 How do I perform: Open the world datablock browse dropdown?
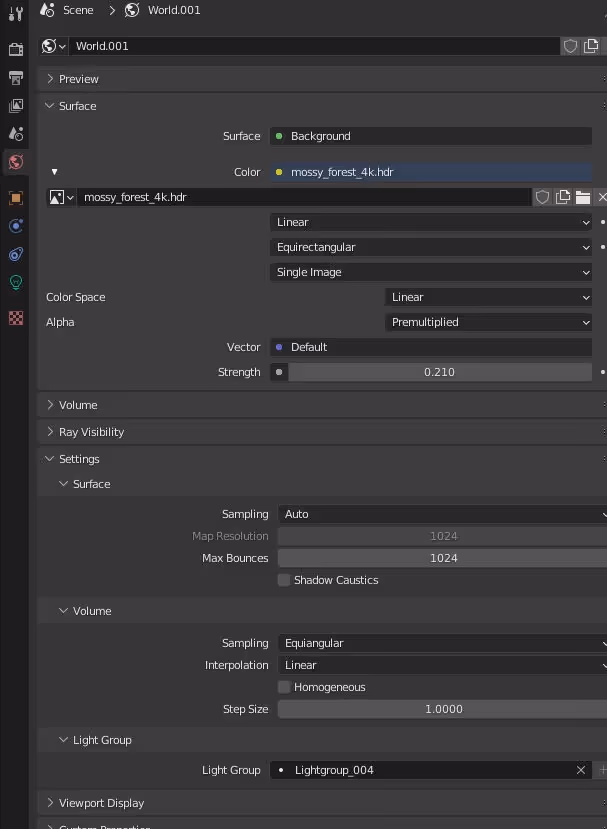(x=53, y=46)
